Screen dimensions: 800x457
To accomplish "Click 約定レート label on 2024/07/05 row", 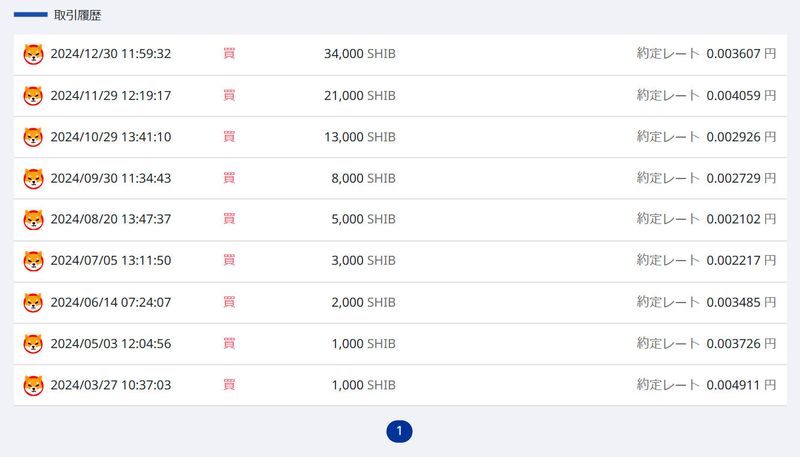I will pyautogui.click(x=668, y=261).
